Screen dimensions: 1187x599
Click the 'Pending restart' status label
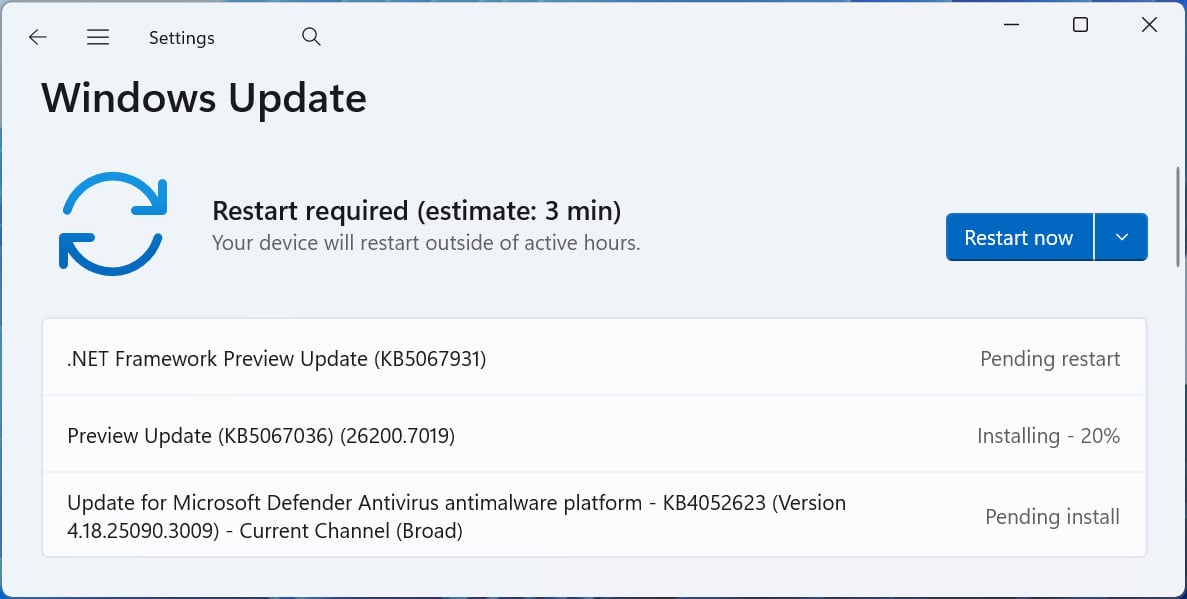coord(1050,358)
